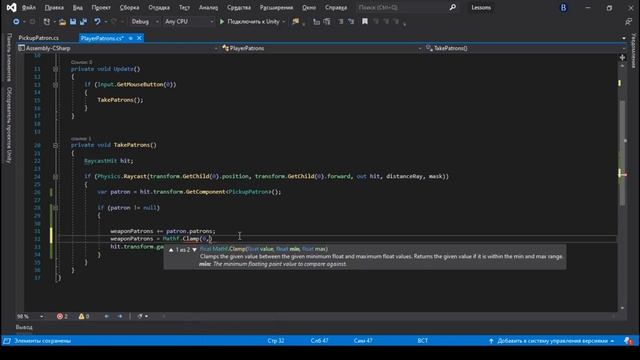Show previous Clamp overload with up arrow
Viewport: 640px width, 360px height.
[x=171, y=249]
